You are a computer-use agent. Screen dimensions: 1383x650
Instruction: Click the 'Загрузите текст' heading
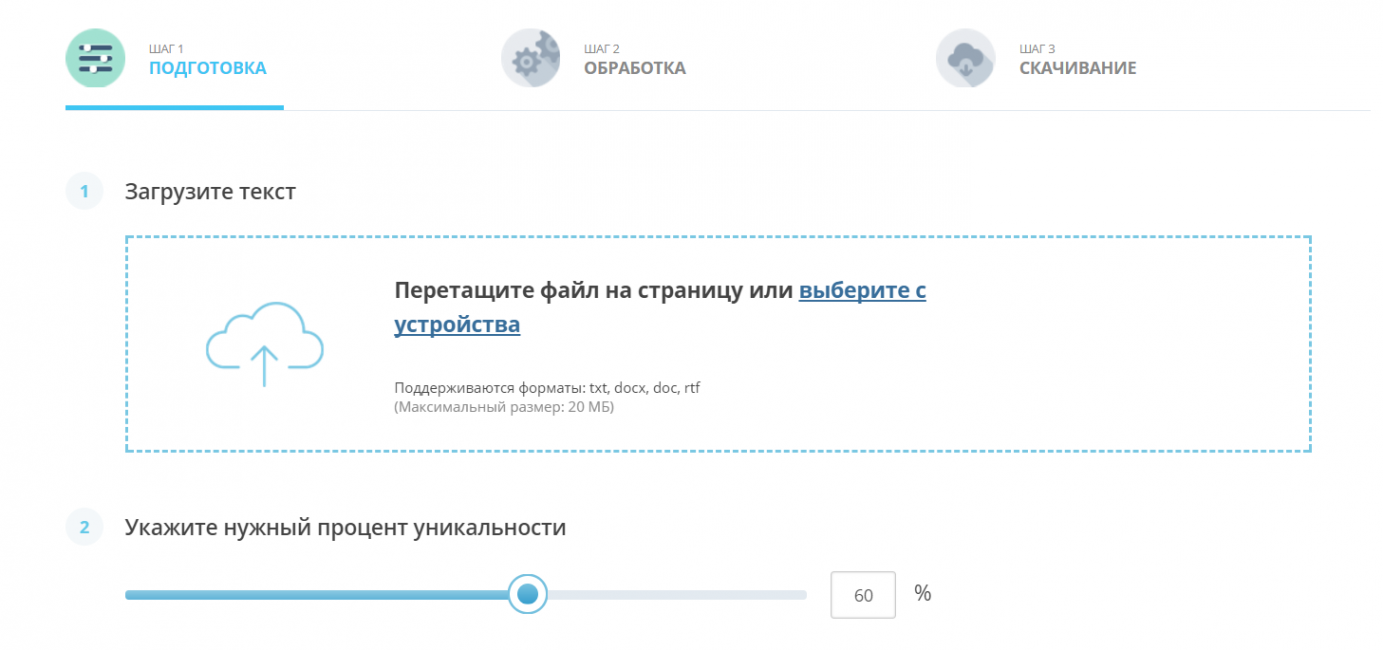[x=210, y=191]
